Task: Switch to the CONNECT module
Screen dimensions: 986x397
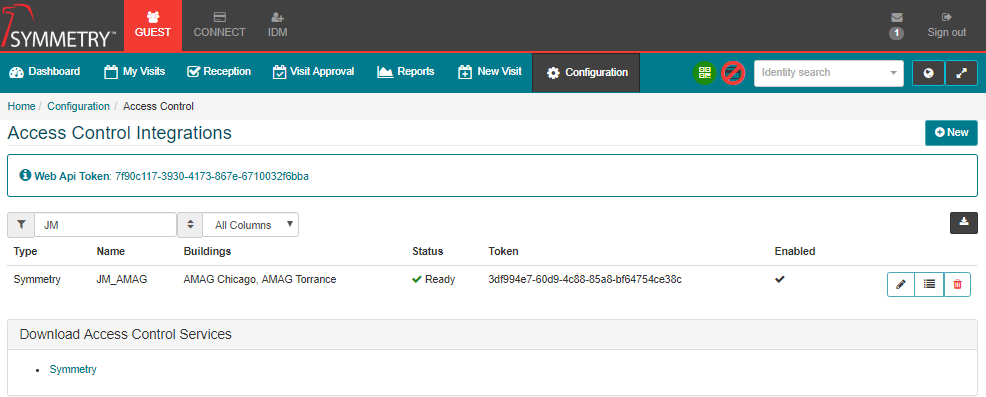Action: 219,25
